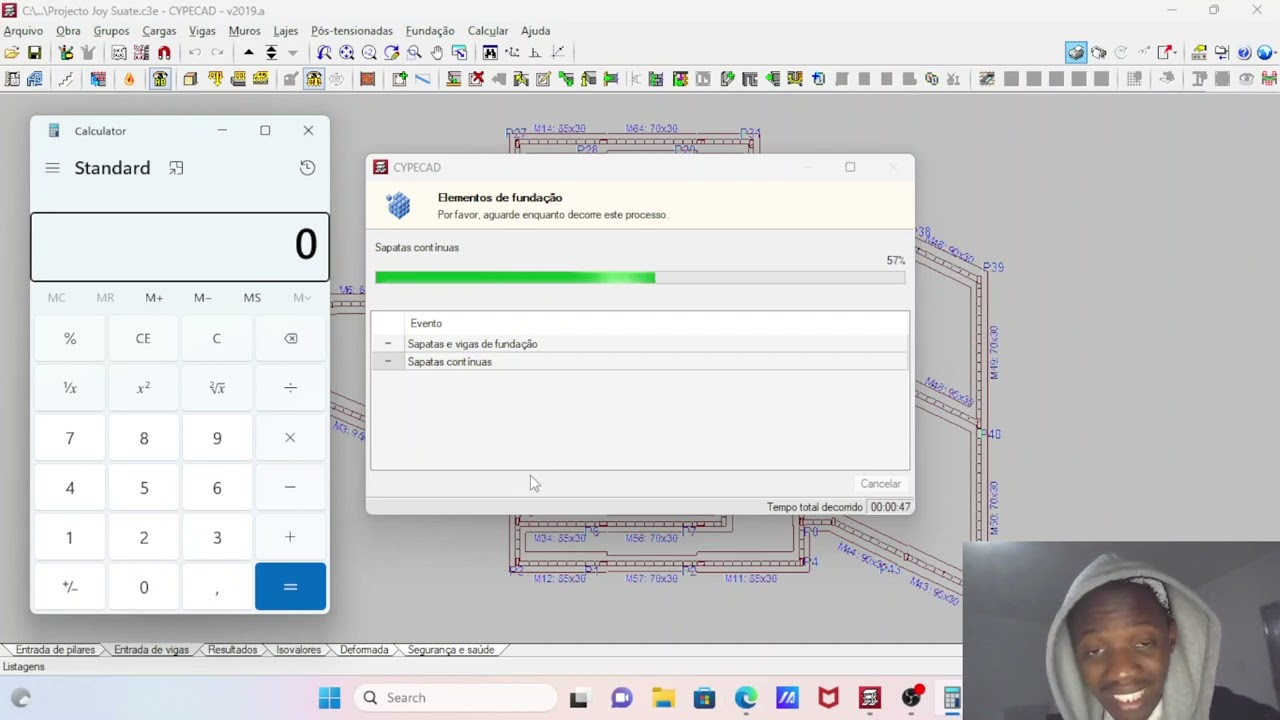Switch to Isovalores tab
The height and width of the screenshot is (720, 1280).
[299, 650]
